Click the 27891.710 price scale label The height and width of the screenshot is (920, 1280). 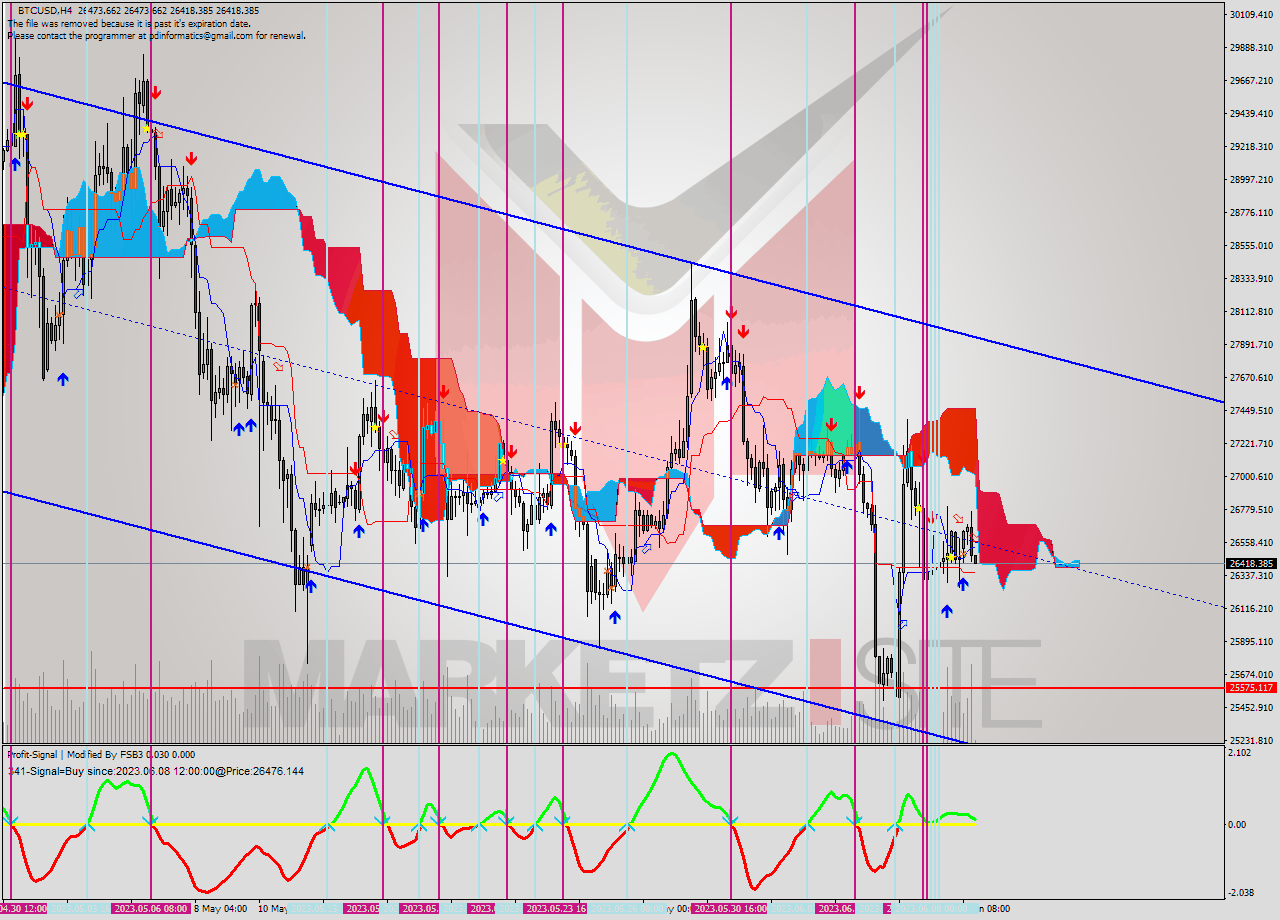click(x=1251, y=344)
